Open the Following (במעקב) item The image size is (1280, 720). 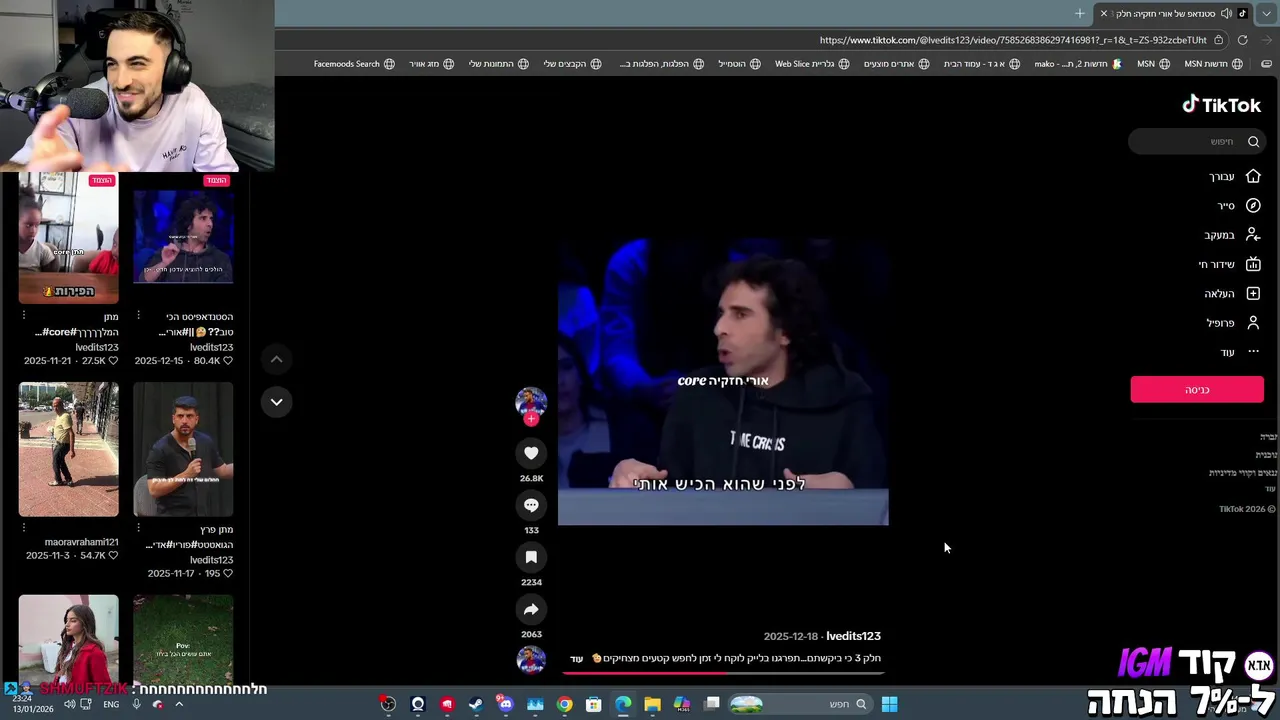(1232, 235)
